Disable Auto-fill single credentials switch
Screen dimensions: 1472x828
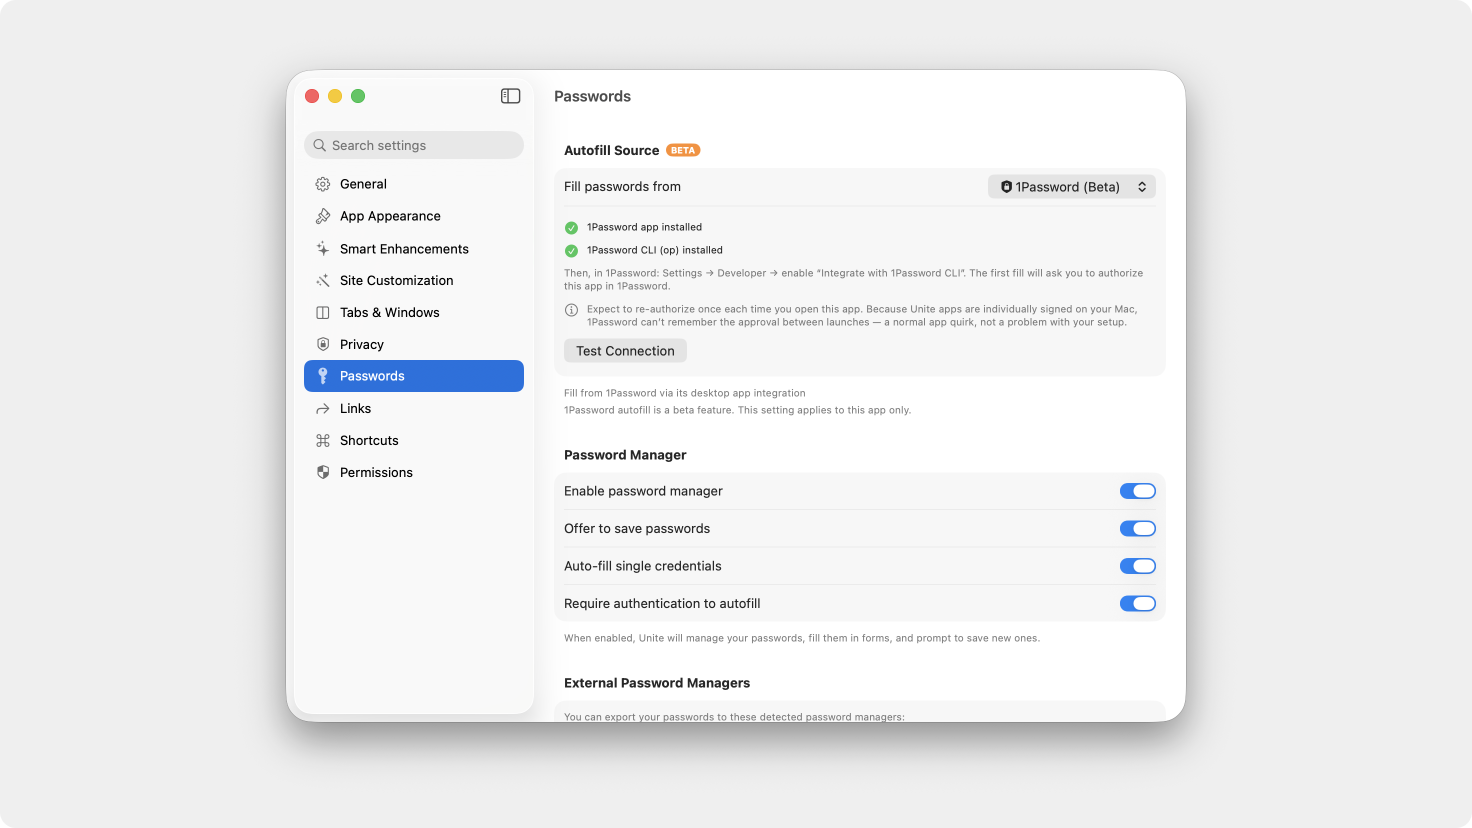coord(1138,566)
